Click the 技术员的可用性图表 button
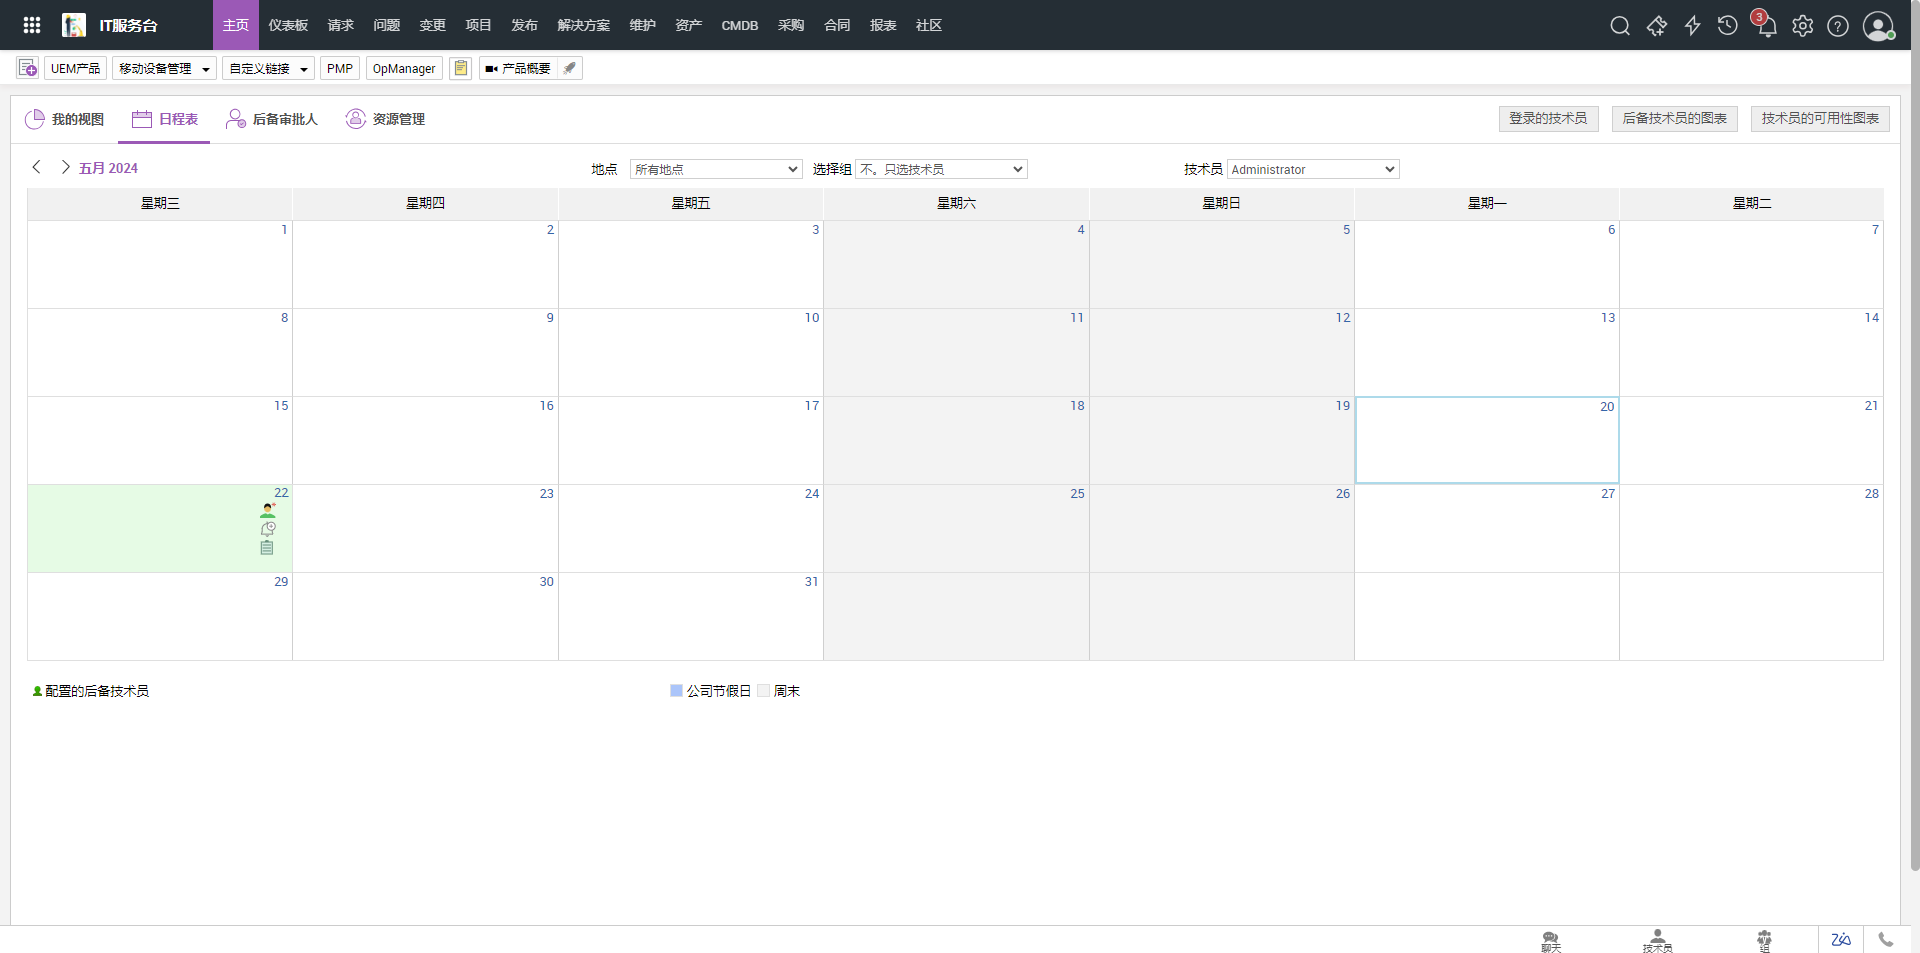Image resolution: width=1920 pixels, height=953 pixels. [x=1819, y=118]
